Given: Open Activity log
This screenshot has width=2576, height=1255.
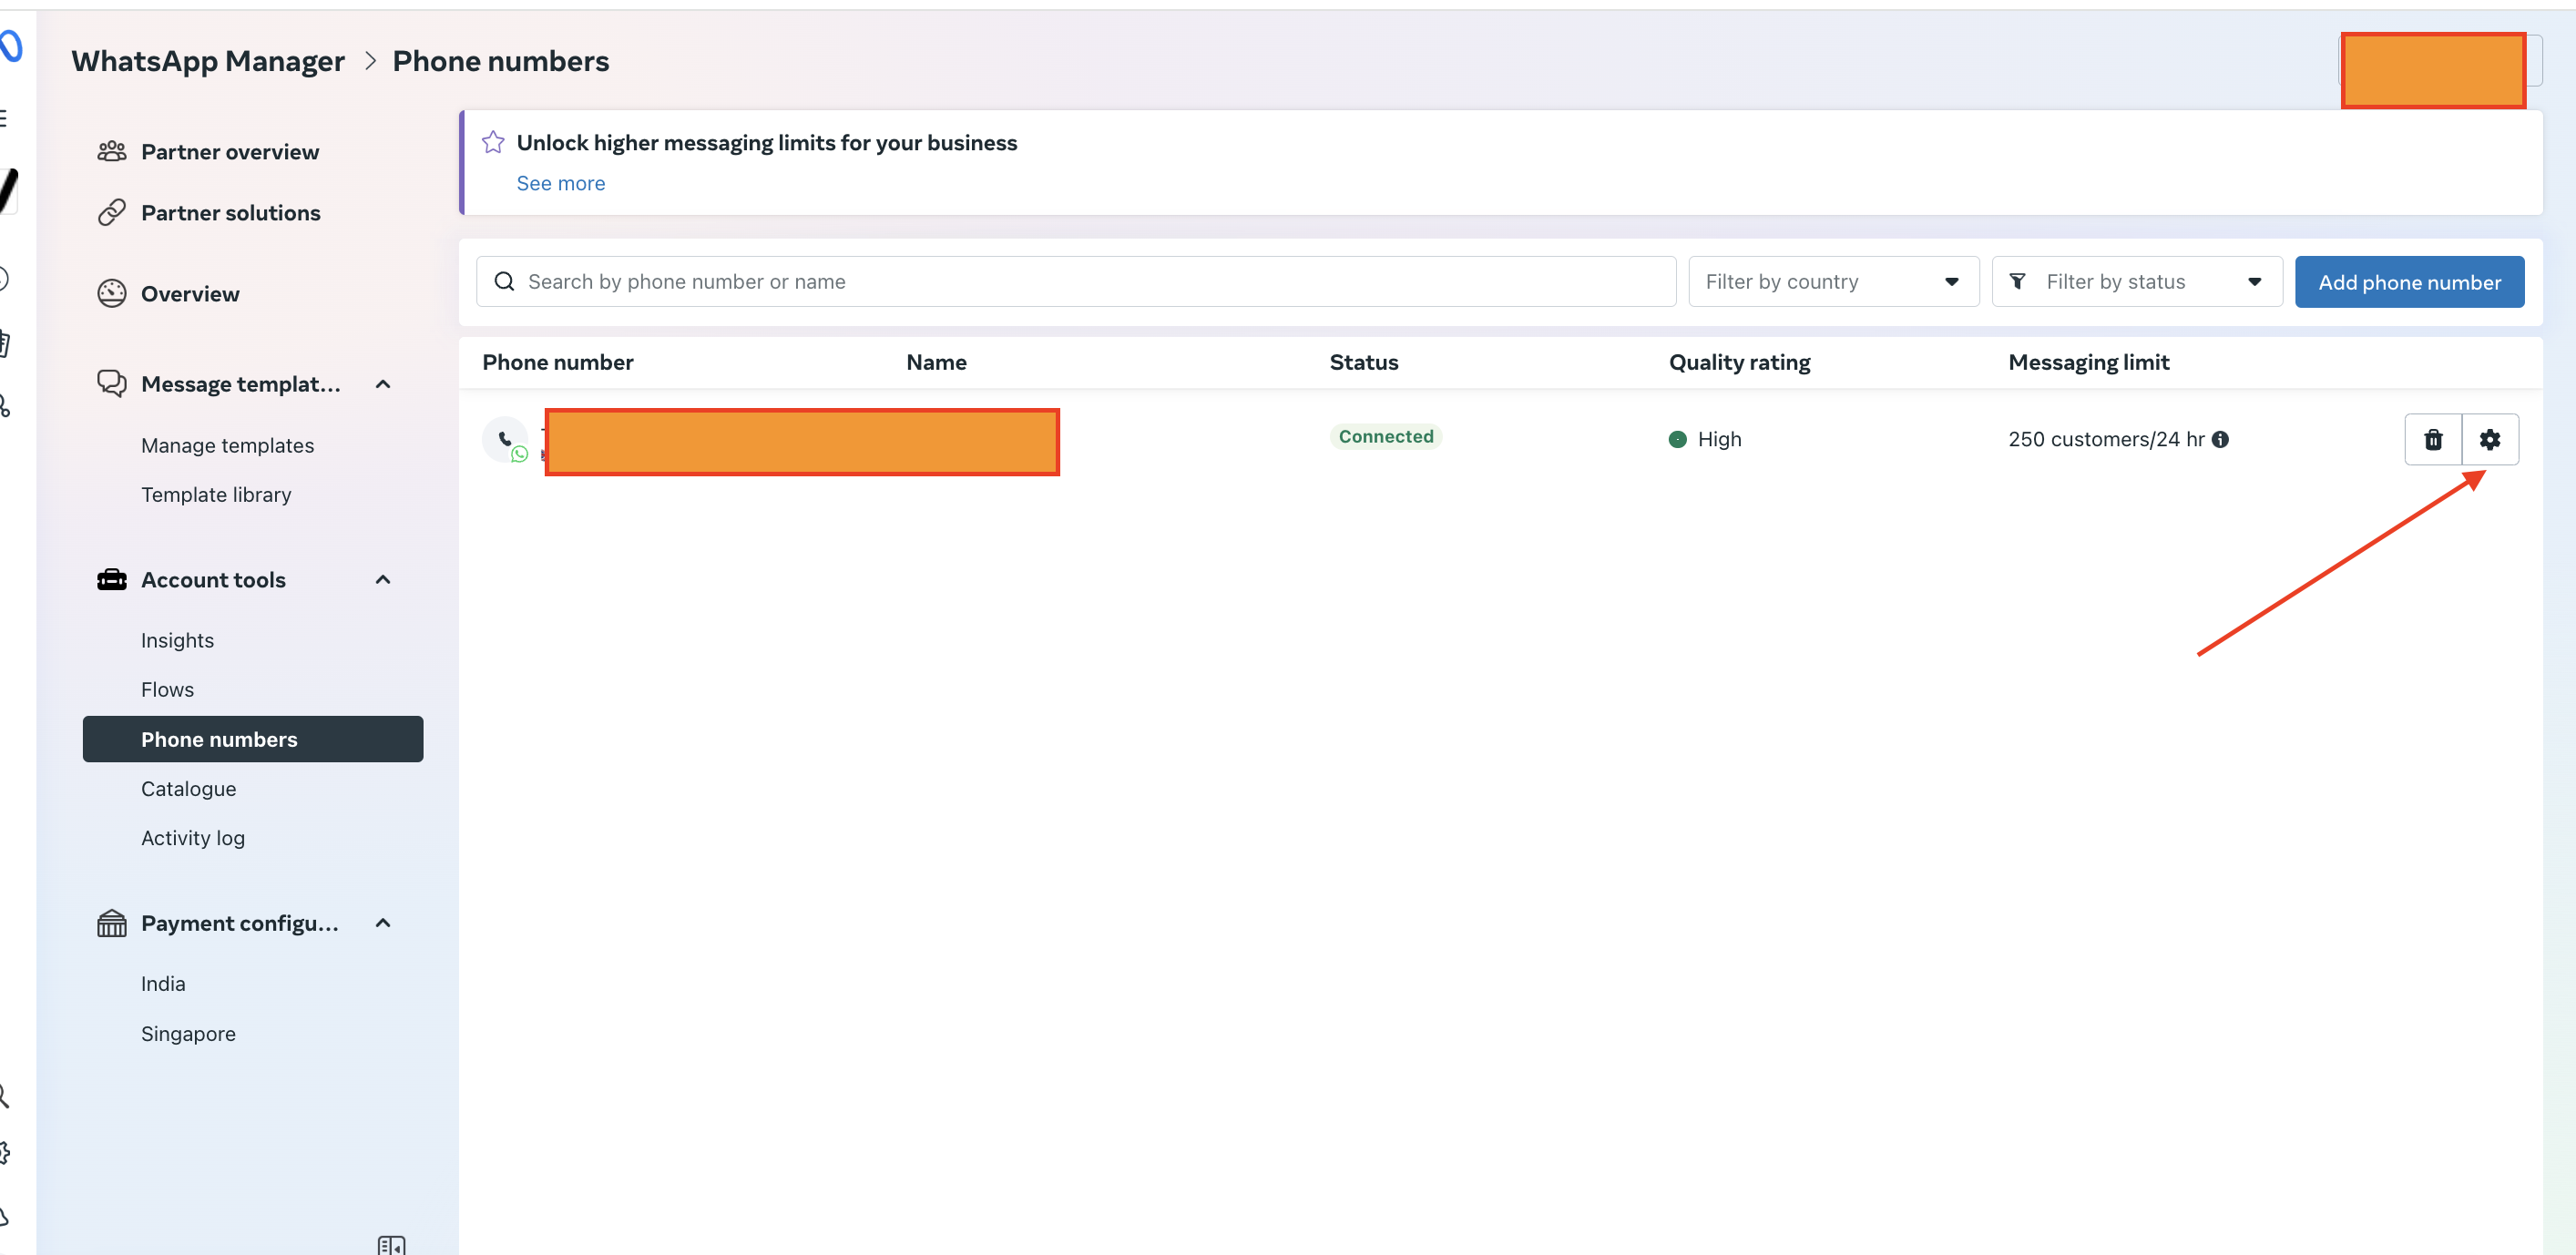Looking at the screenshot, I should click(193, 837).
